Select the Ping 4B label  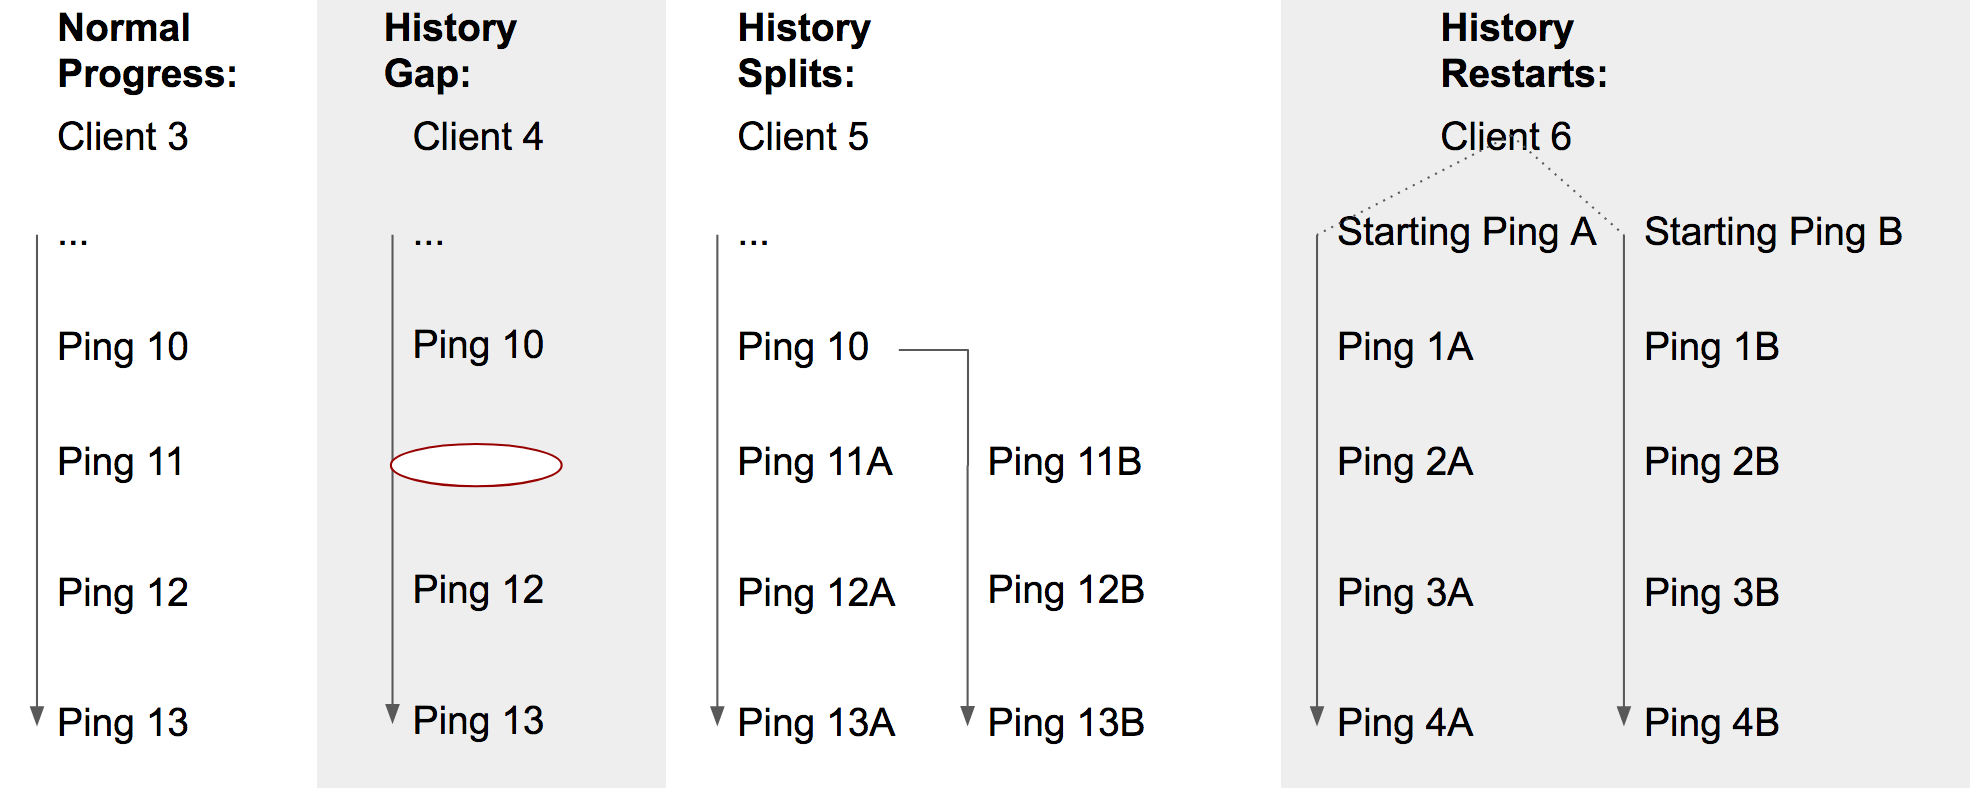(1711, 723)
